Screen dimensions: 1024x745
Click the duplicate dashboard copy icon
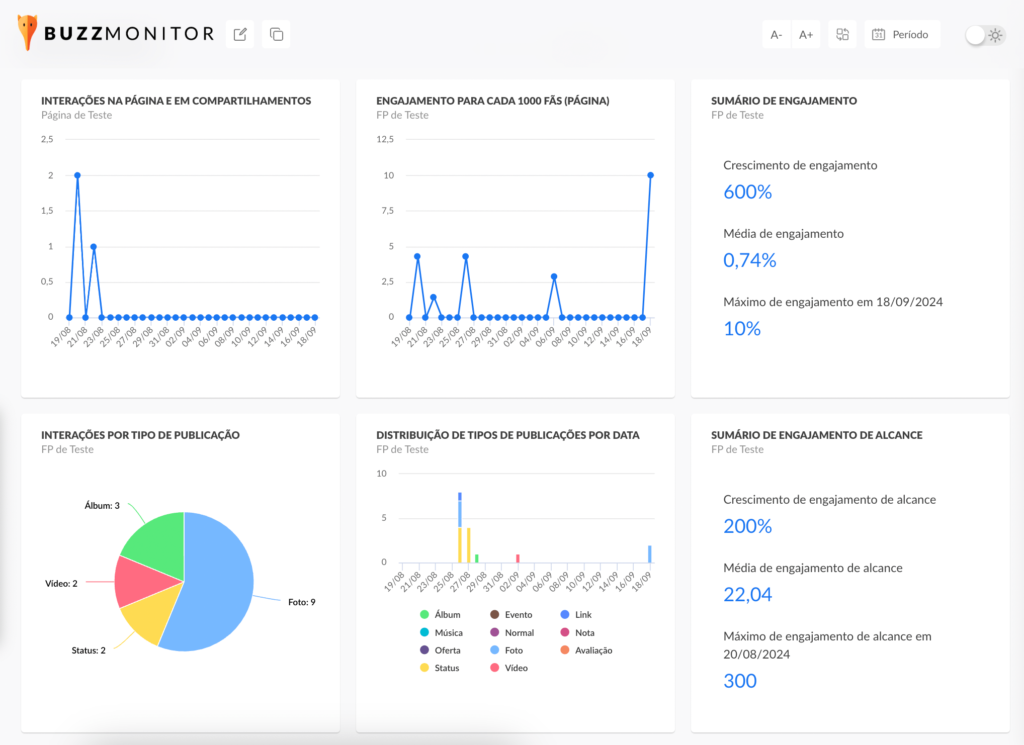277,34
